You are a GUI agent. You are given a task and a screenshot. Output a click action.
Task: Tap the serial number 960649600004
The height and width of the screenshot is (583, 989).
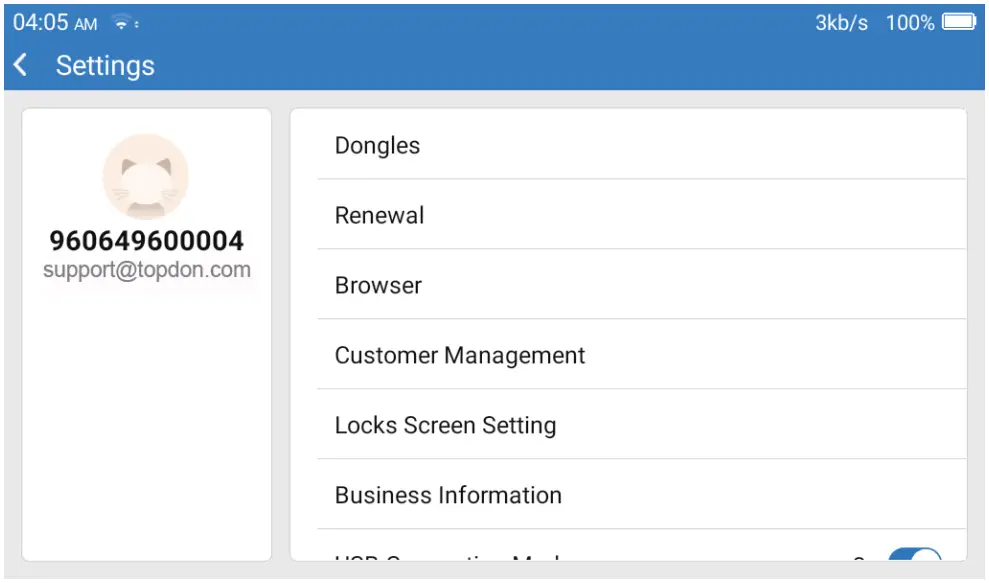pyautogui.click(x=147, y=241)
